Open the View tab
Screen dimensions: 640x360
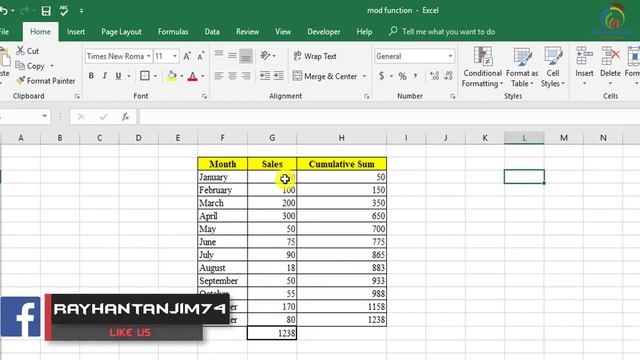[x=283, y=32]
